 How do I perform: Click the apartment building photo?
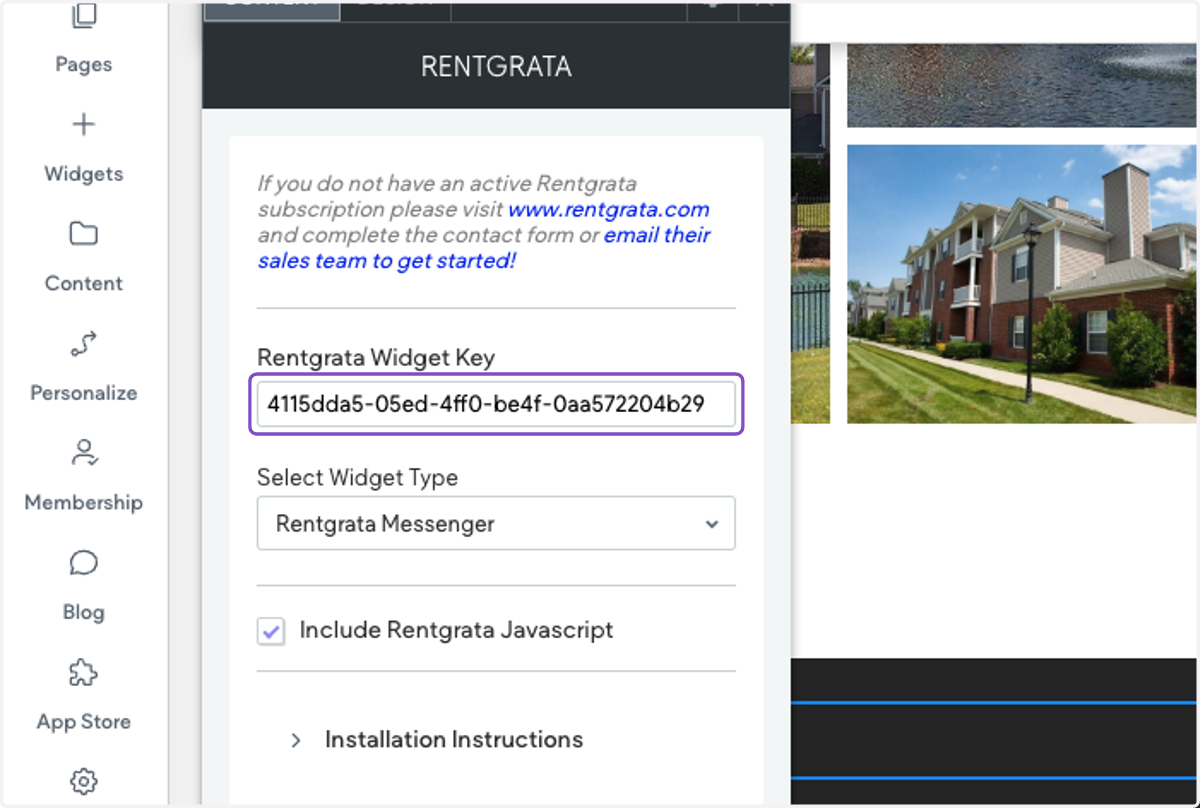coord(1021,284)
